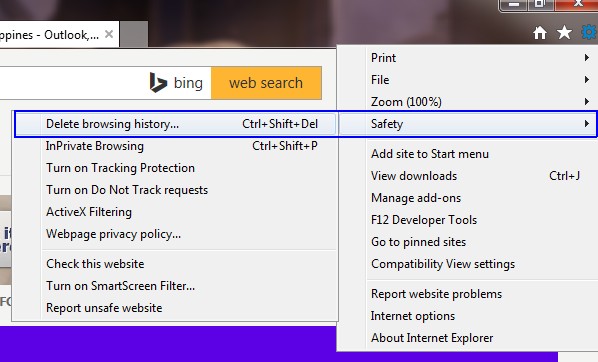Choose Add site to Start menu

(x=468, y=154)
